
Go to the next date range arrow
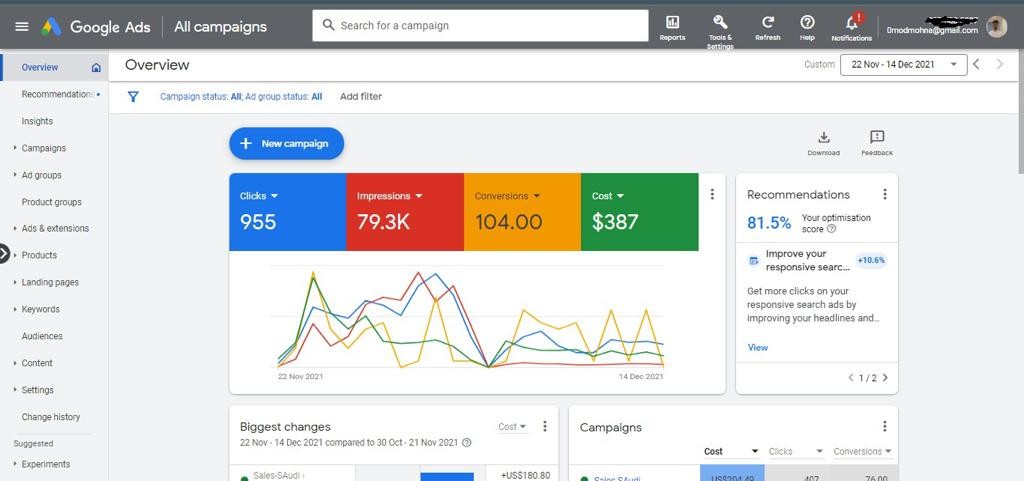1000,64
